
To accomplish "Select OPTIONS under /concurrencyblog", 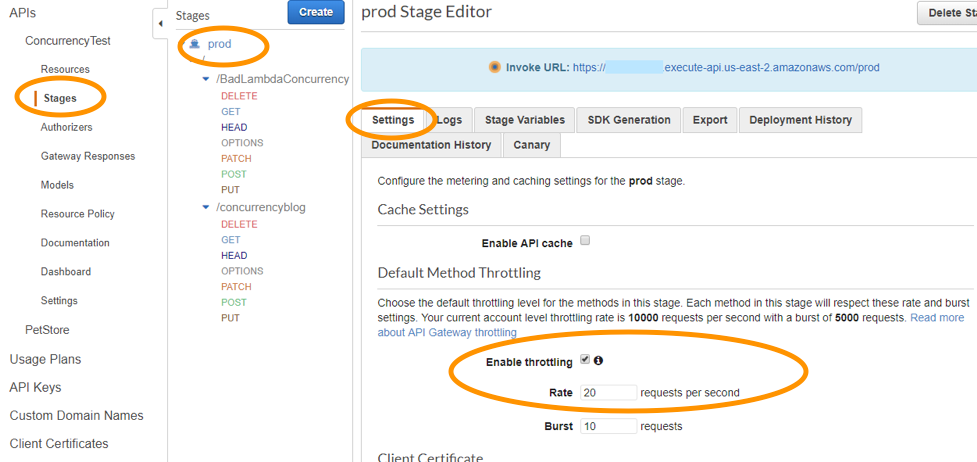I will click(x=242, y=271).
